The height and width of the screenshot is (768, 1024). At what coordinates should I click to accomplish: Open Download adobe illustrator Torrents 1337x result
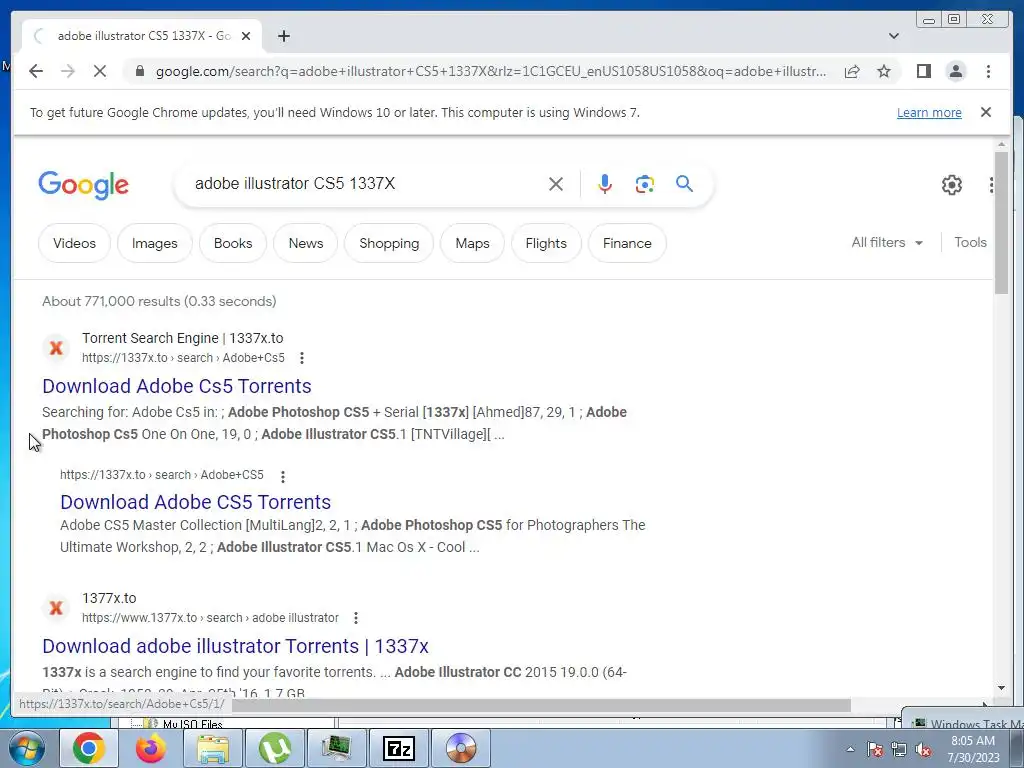235,646
